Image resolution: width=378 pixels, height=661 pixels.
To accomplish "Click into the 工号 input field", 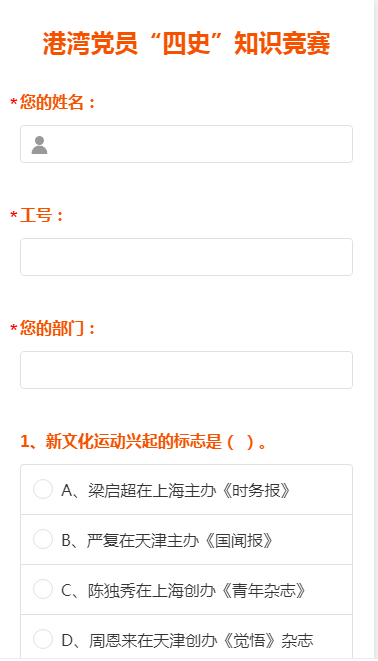I will coord(186,257).
